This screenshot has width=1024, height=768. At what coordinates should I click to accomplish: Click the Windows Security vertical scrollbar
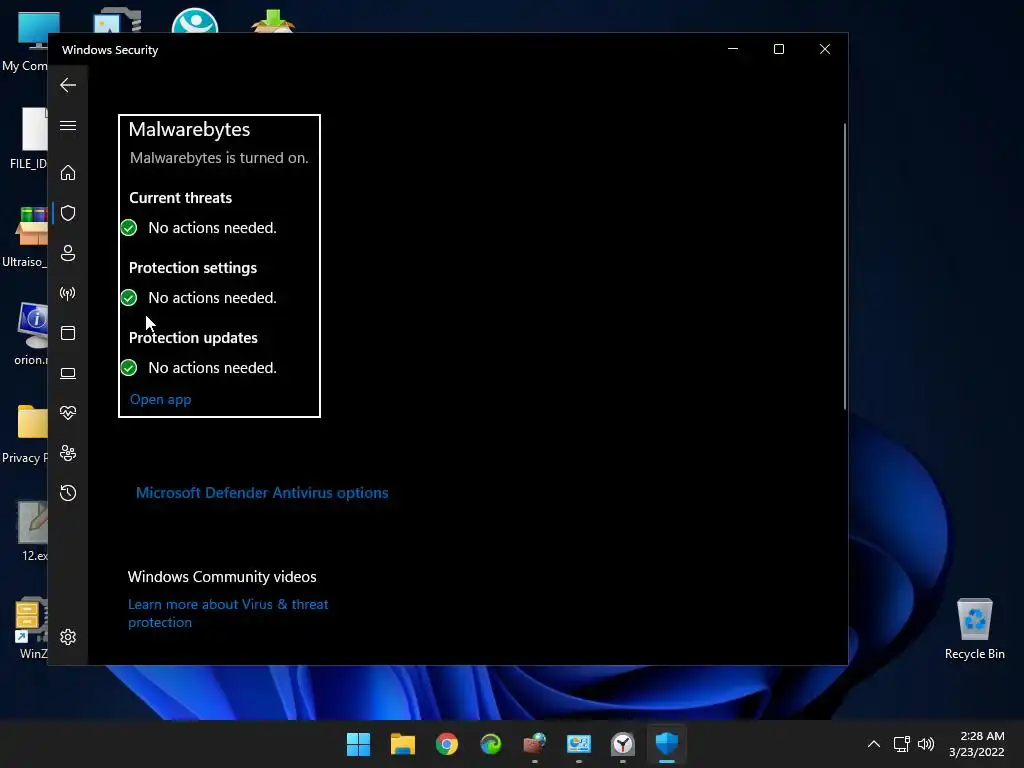point(844,266)
